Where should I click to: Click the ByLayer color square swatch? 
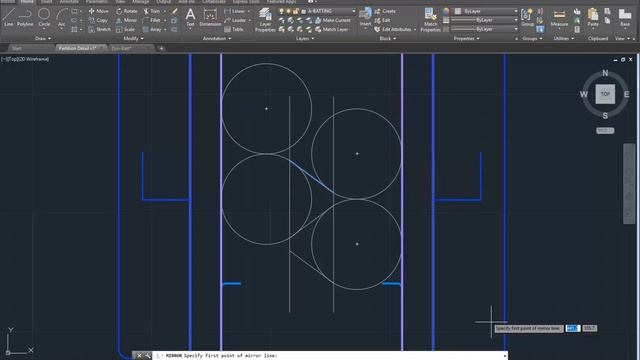pos(458,11)
